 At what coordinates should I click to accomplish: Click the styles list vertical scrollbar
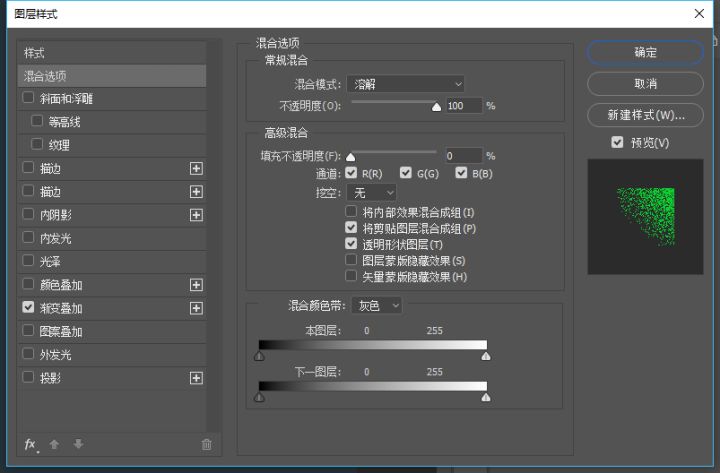click(x=213, y=236)
